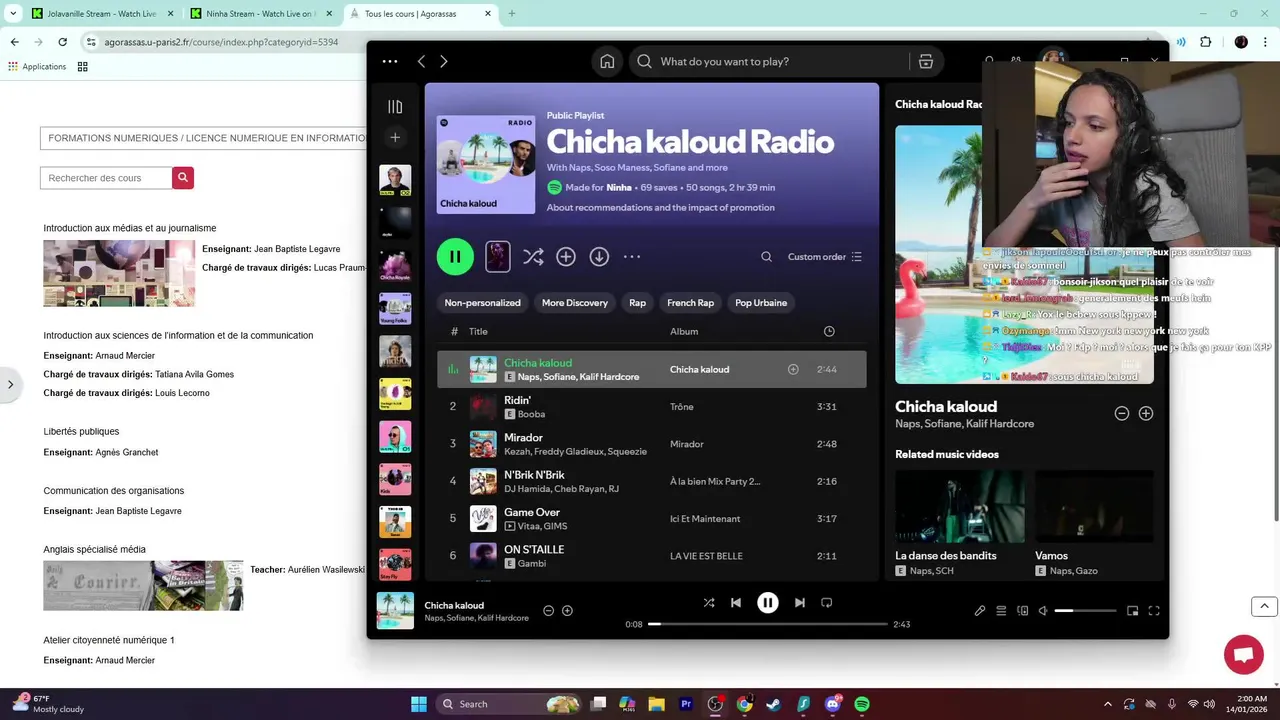This screenshot has height=720, width=1280.
Task: Like current song with bottom bar plus
Action: [x=567, y=610]
